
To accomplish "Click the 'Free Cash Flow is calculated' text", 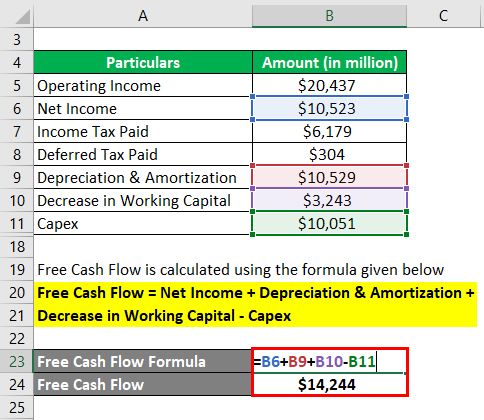I will 241,270.
